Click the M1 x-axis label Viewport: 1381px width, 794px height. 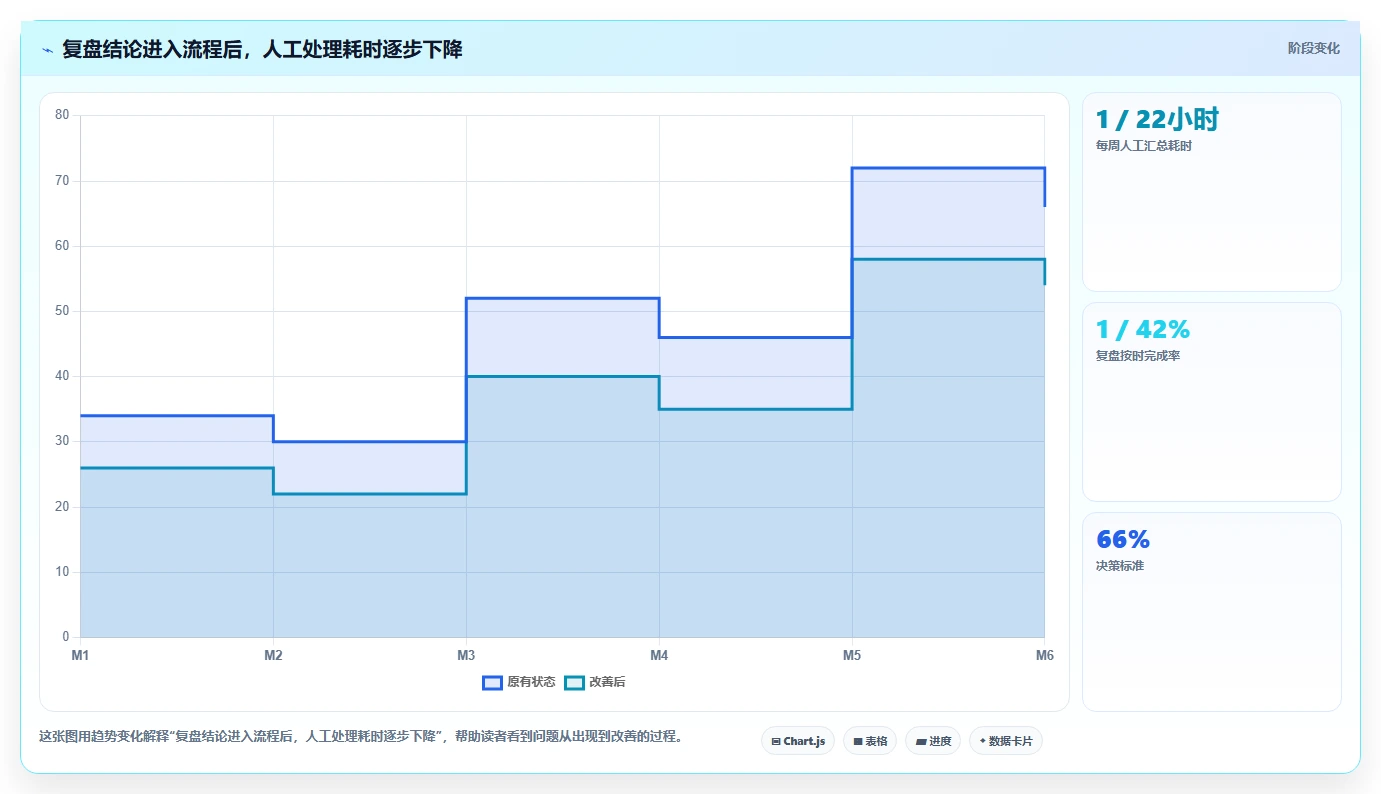(80, 655)
